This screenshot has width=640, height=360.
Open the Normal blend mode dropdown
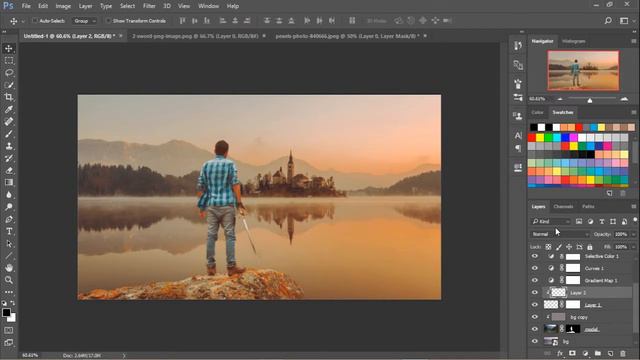click(x=560, y=234)
